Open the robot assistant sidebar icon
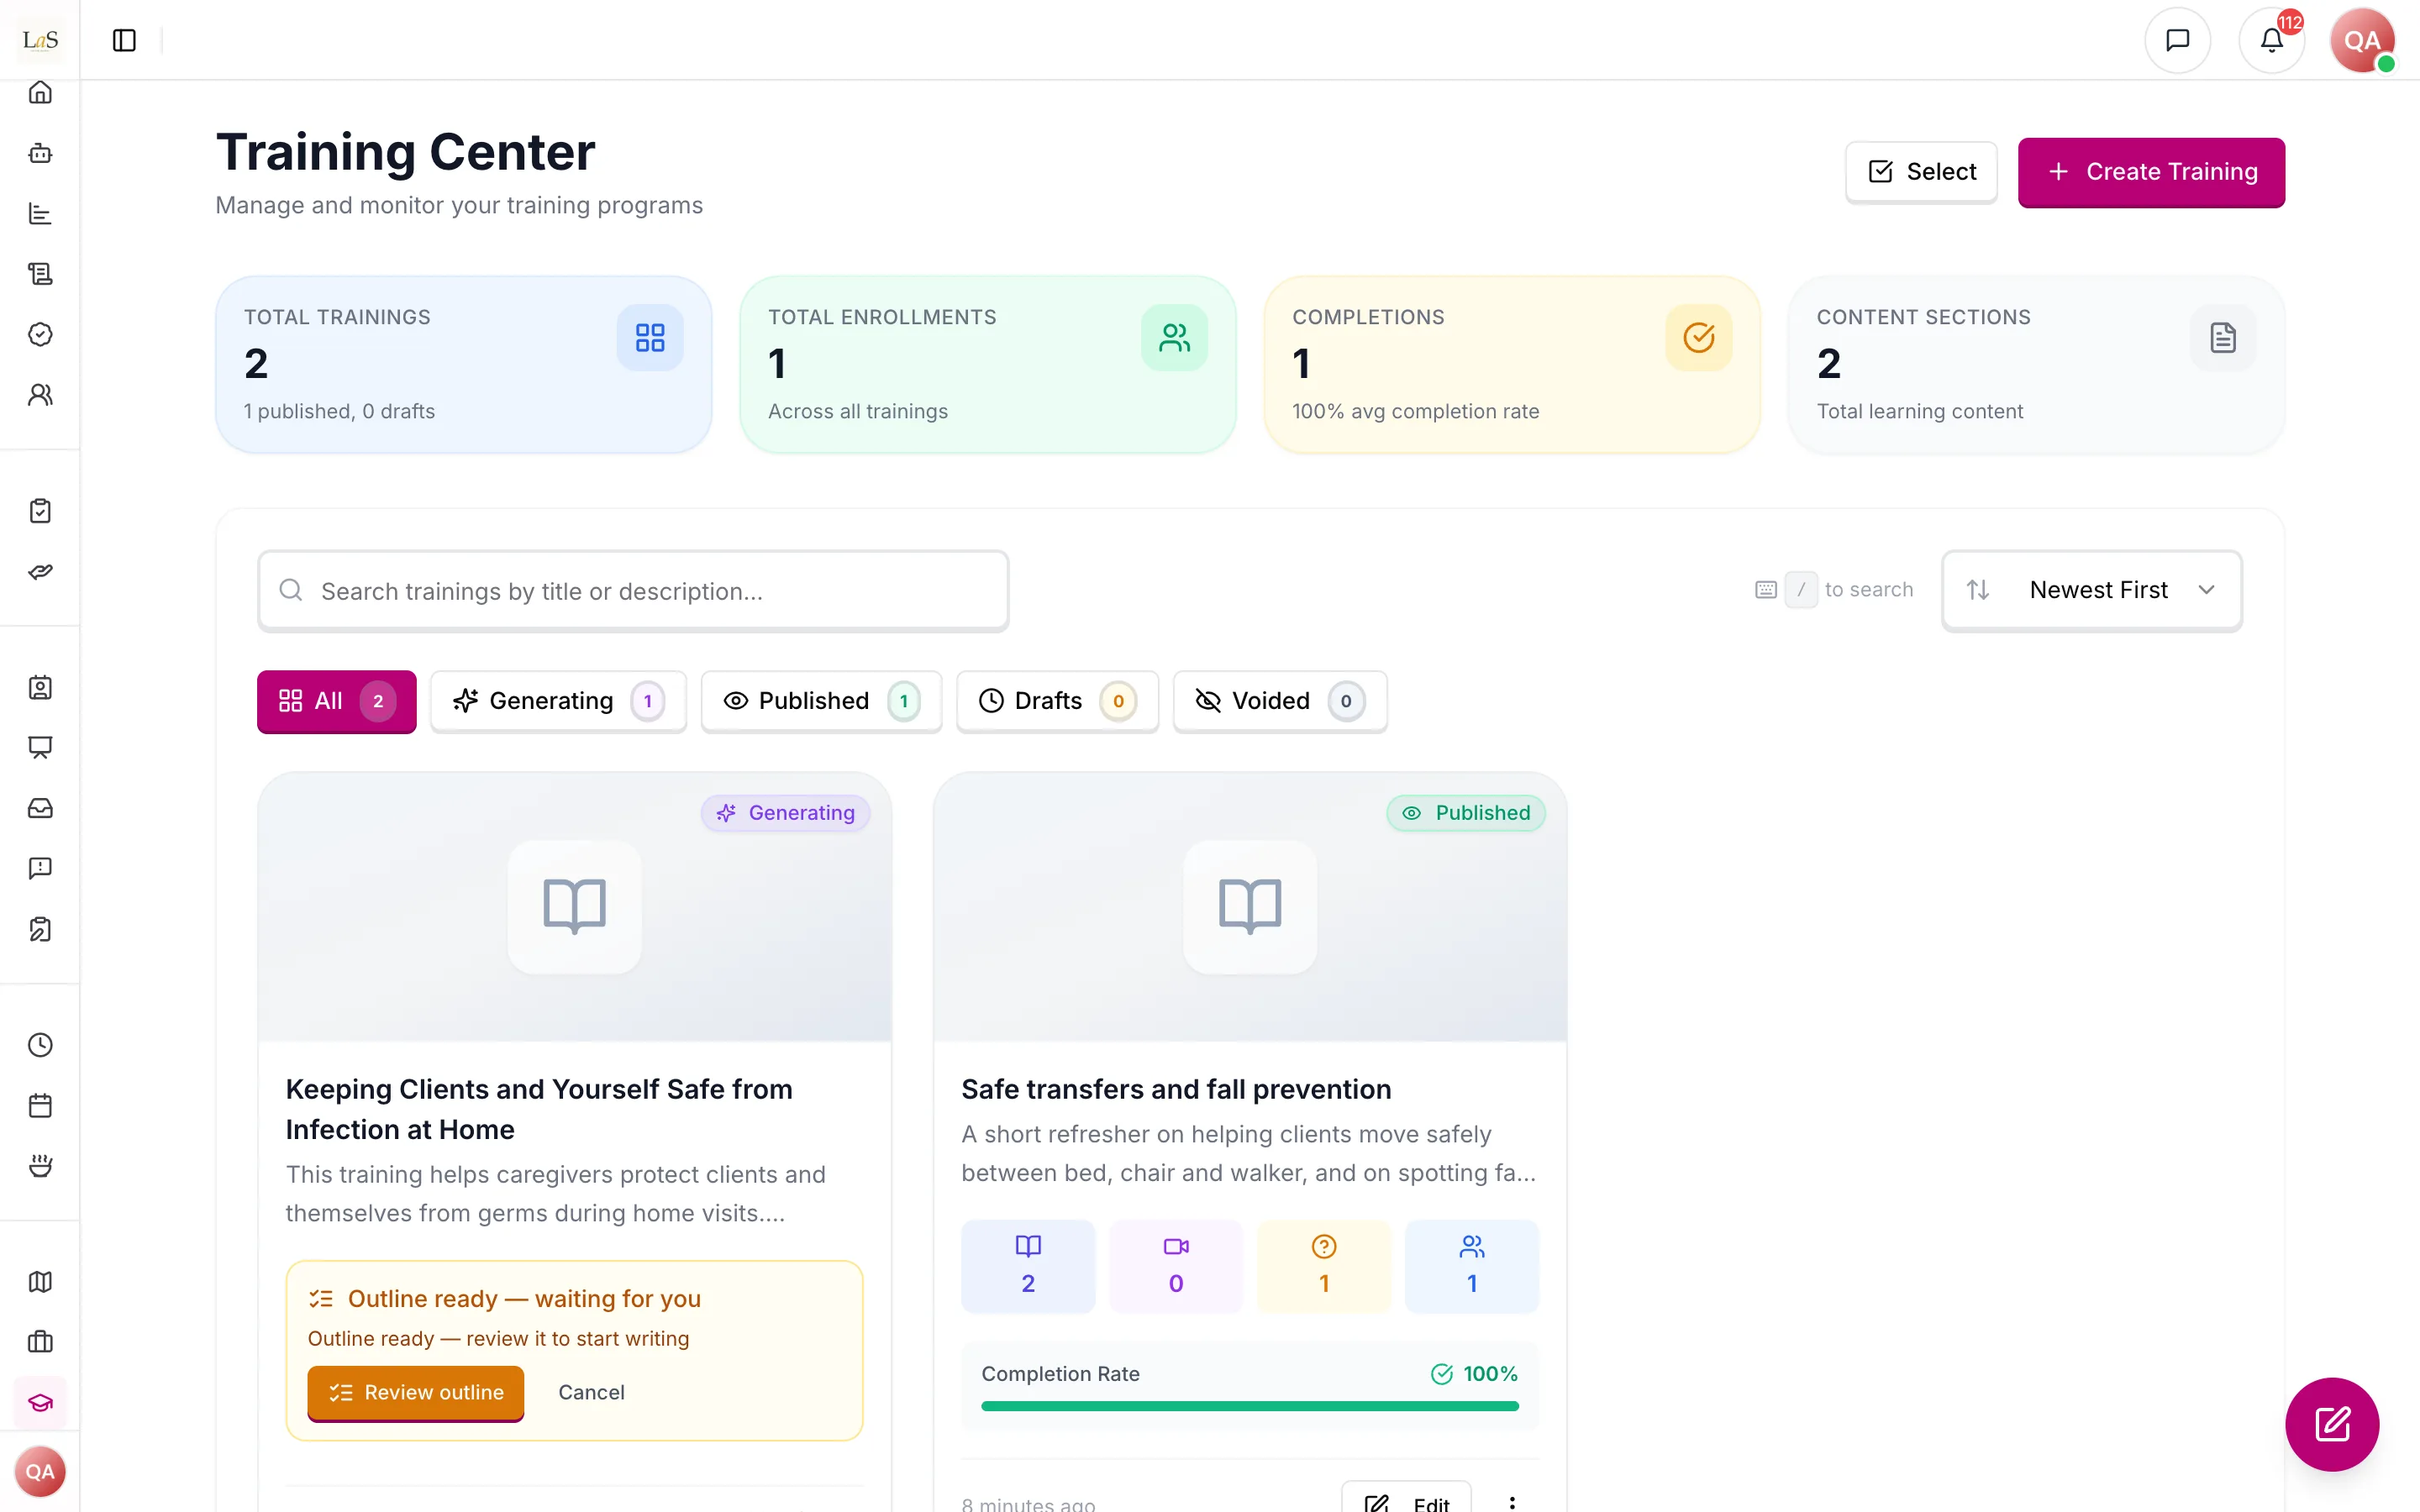The height and width of the screenshot is (1512, 2420). pyautogui.click(x=40, y=153)
